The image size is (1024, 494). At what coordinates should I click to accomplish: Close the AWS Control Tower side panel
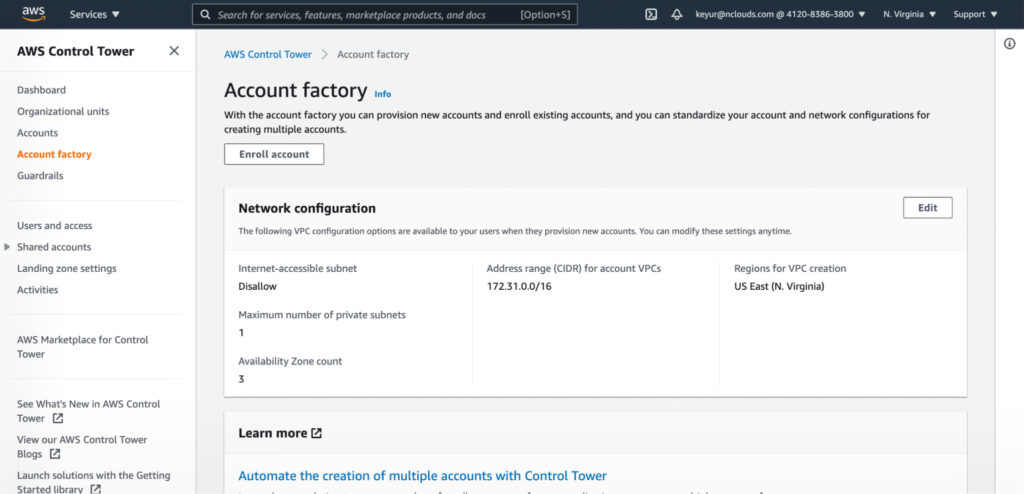[x=174, y=51]
